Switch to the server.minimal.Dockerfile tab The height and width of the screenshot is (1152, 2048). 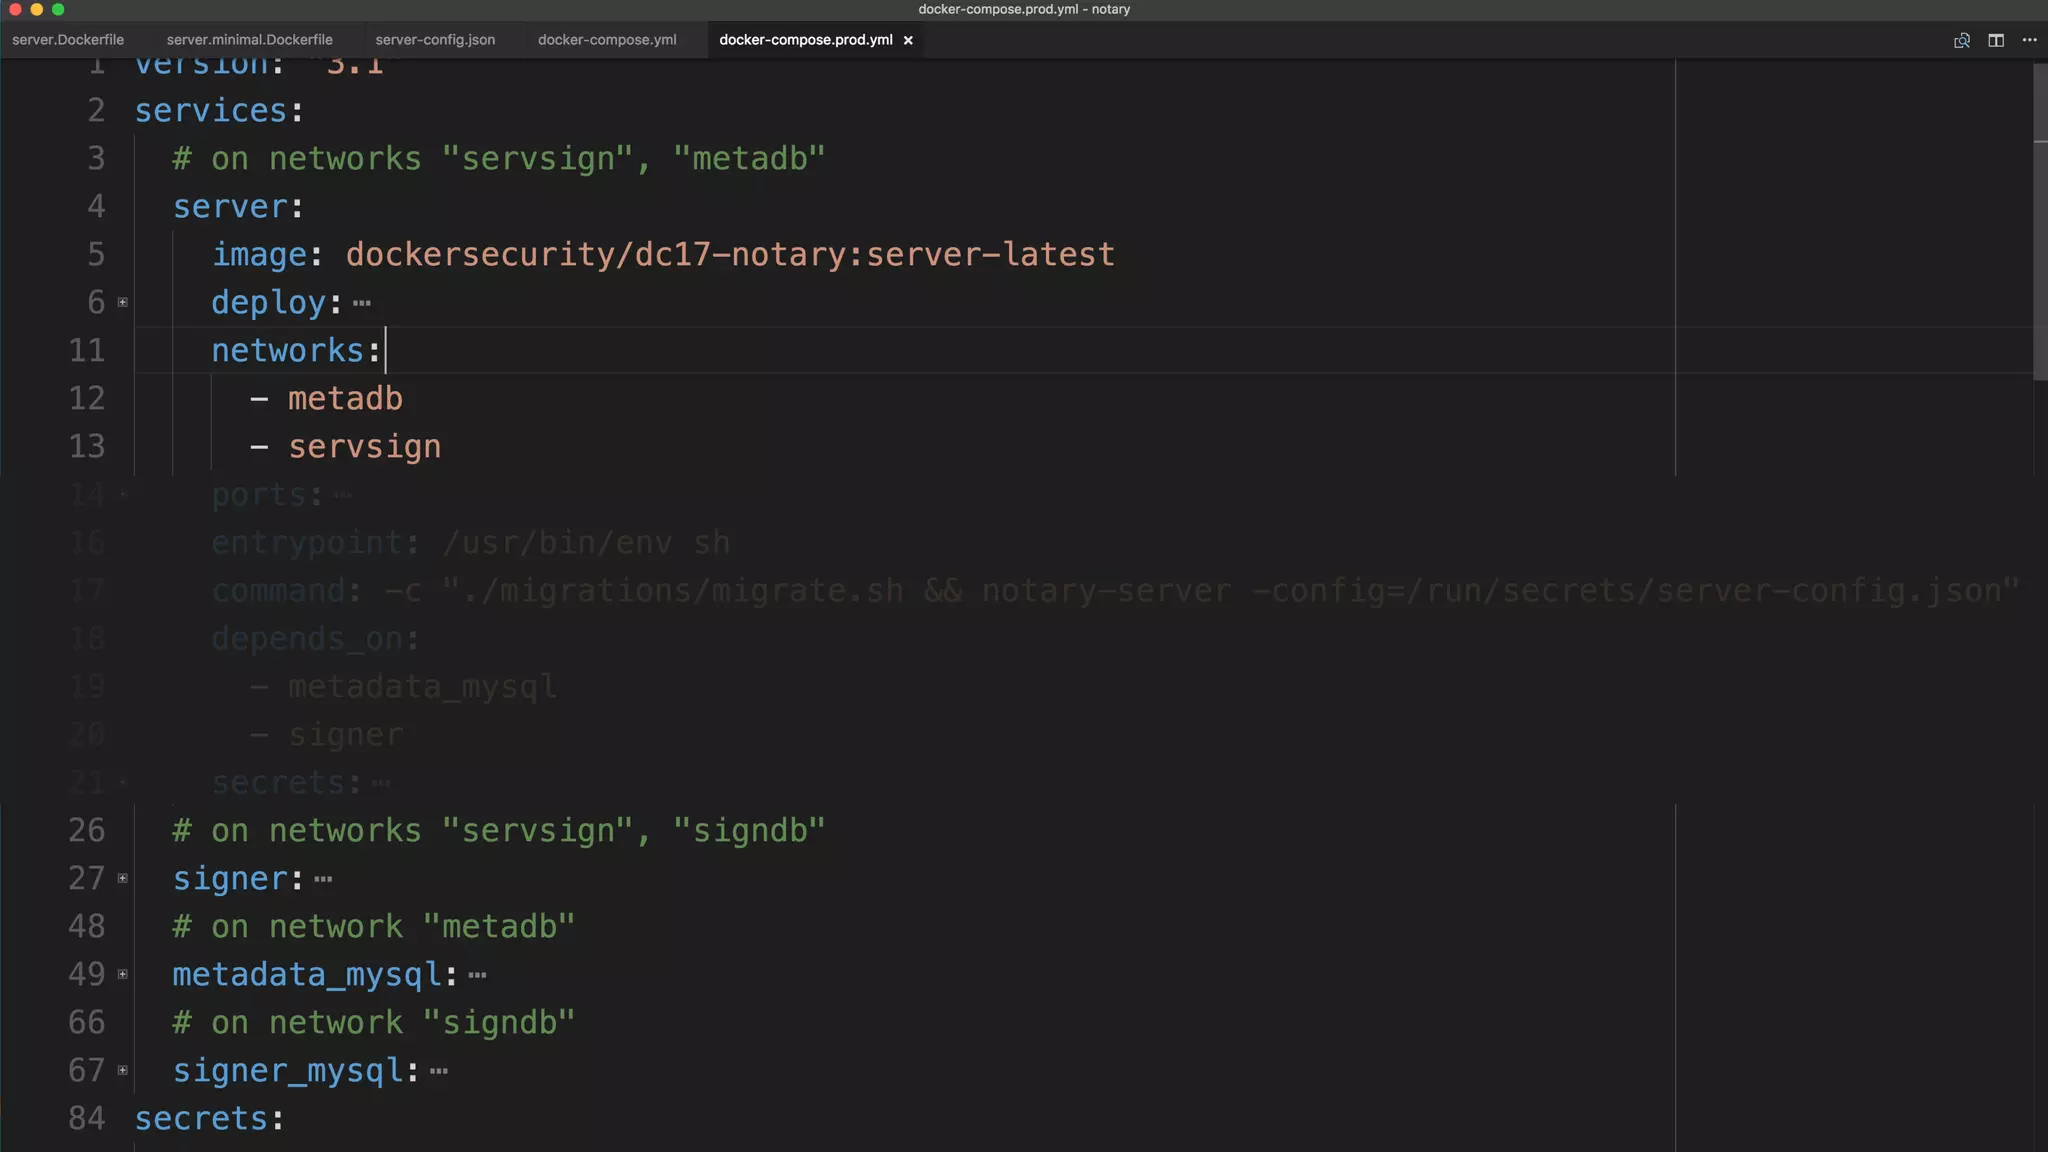[x=249, y=40]
